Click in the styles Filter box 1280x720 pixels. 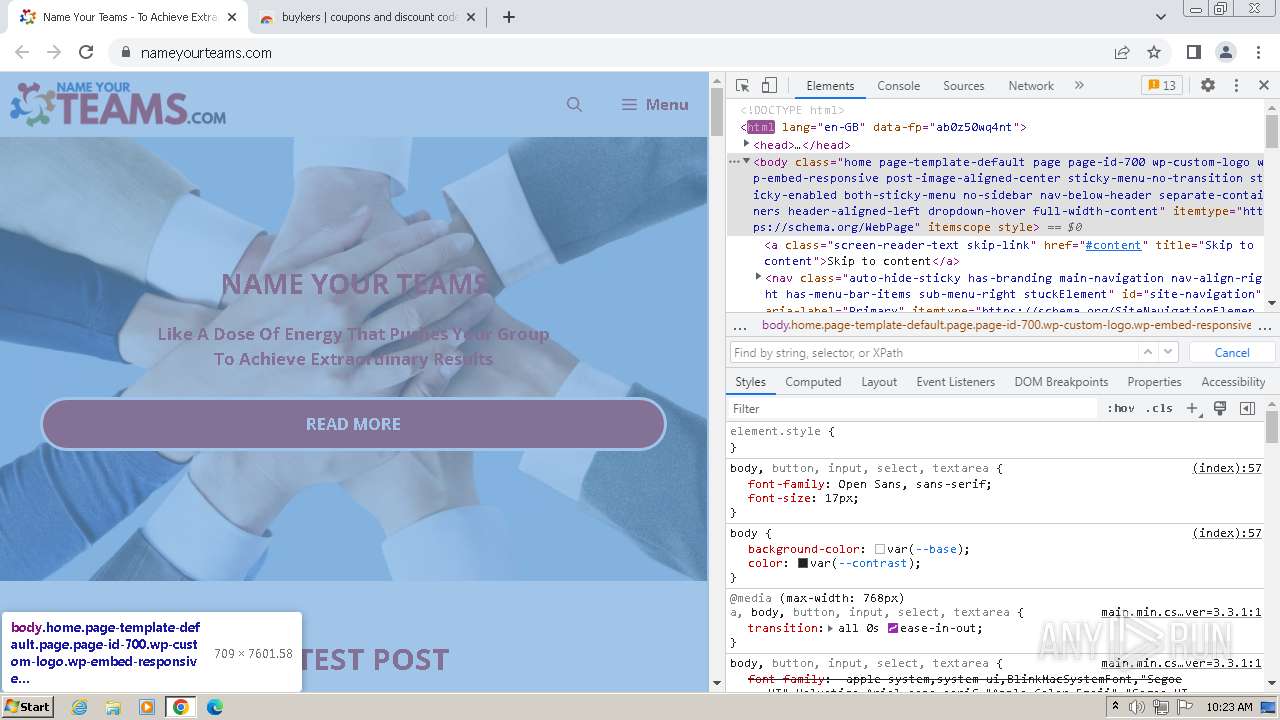tap(912, 409)
